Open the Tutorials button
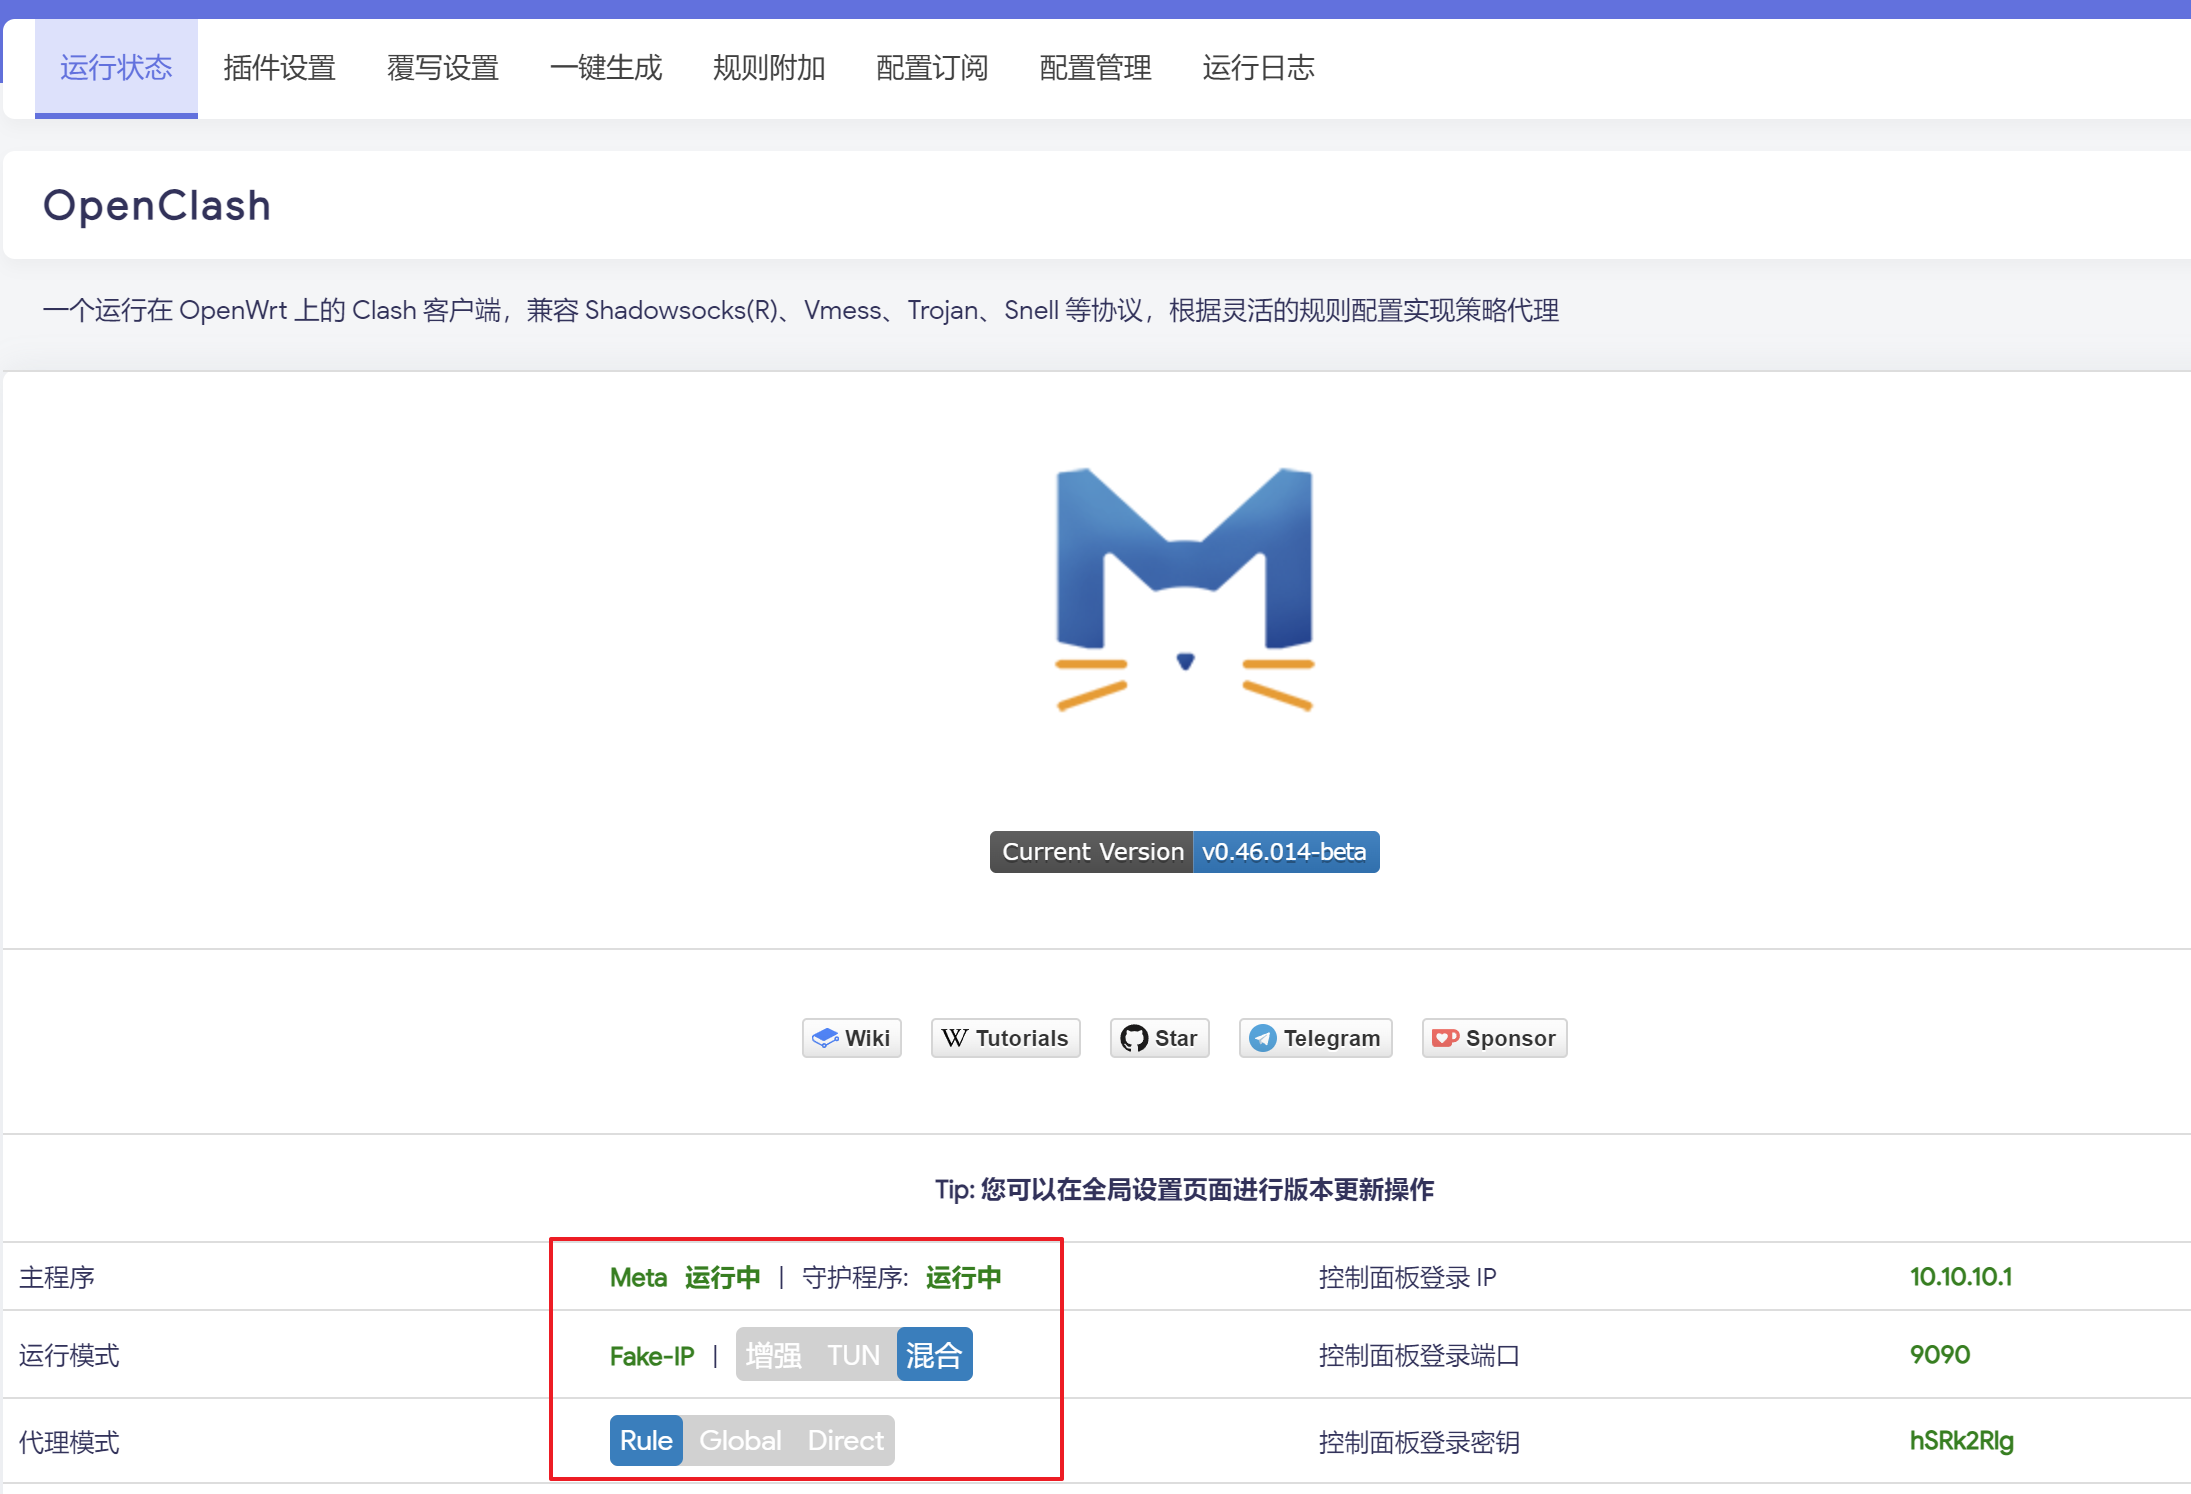The width and height of the screenshot is (2191, 1494). 1006,1038
